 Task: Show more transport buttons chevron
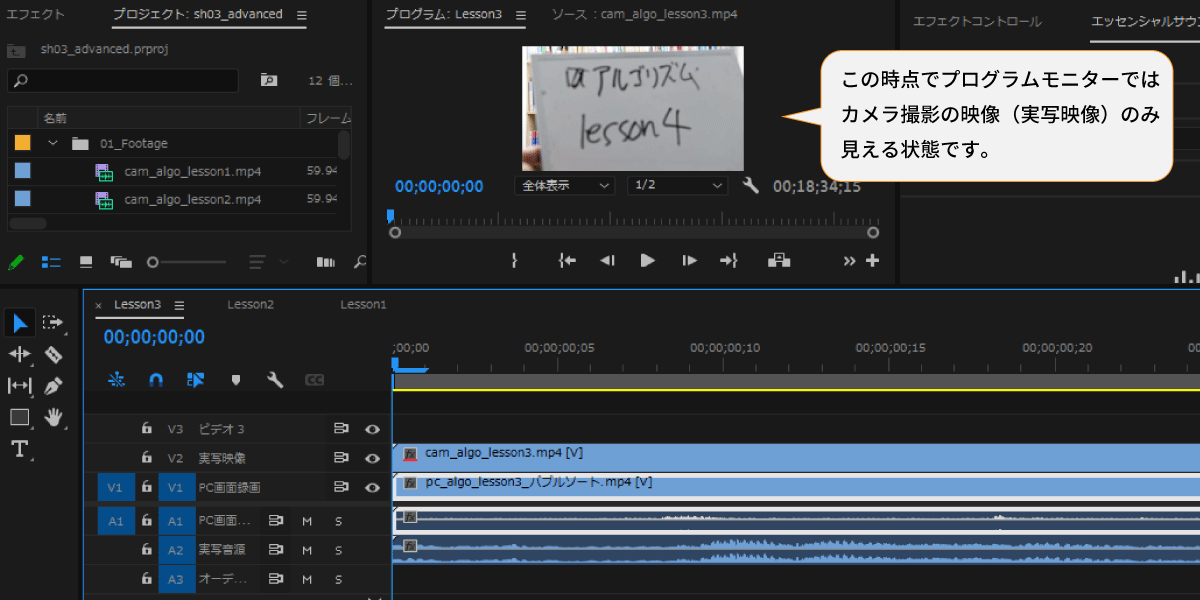pos(849,260)
